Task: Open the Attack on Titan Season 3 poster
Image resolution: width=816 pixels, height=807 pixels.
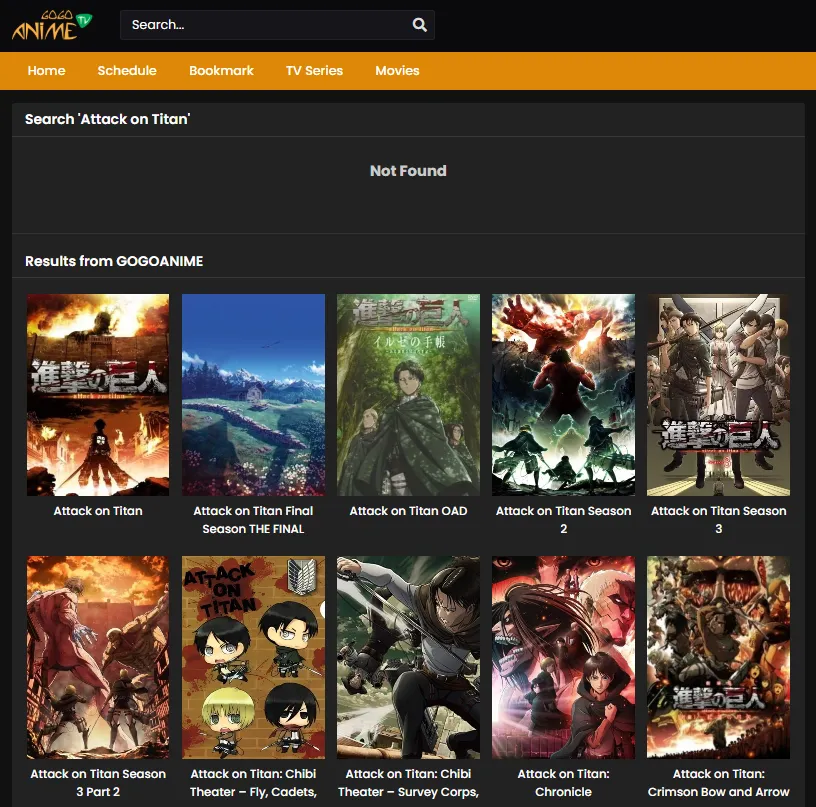Action: 718,394
